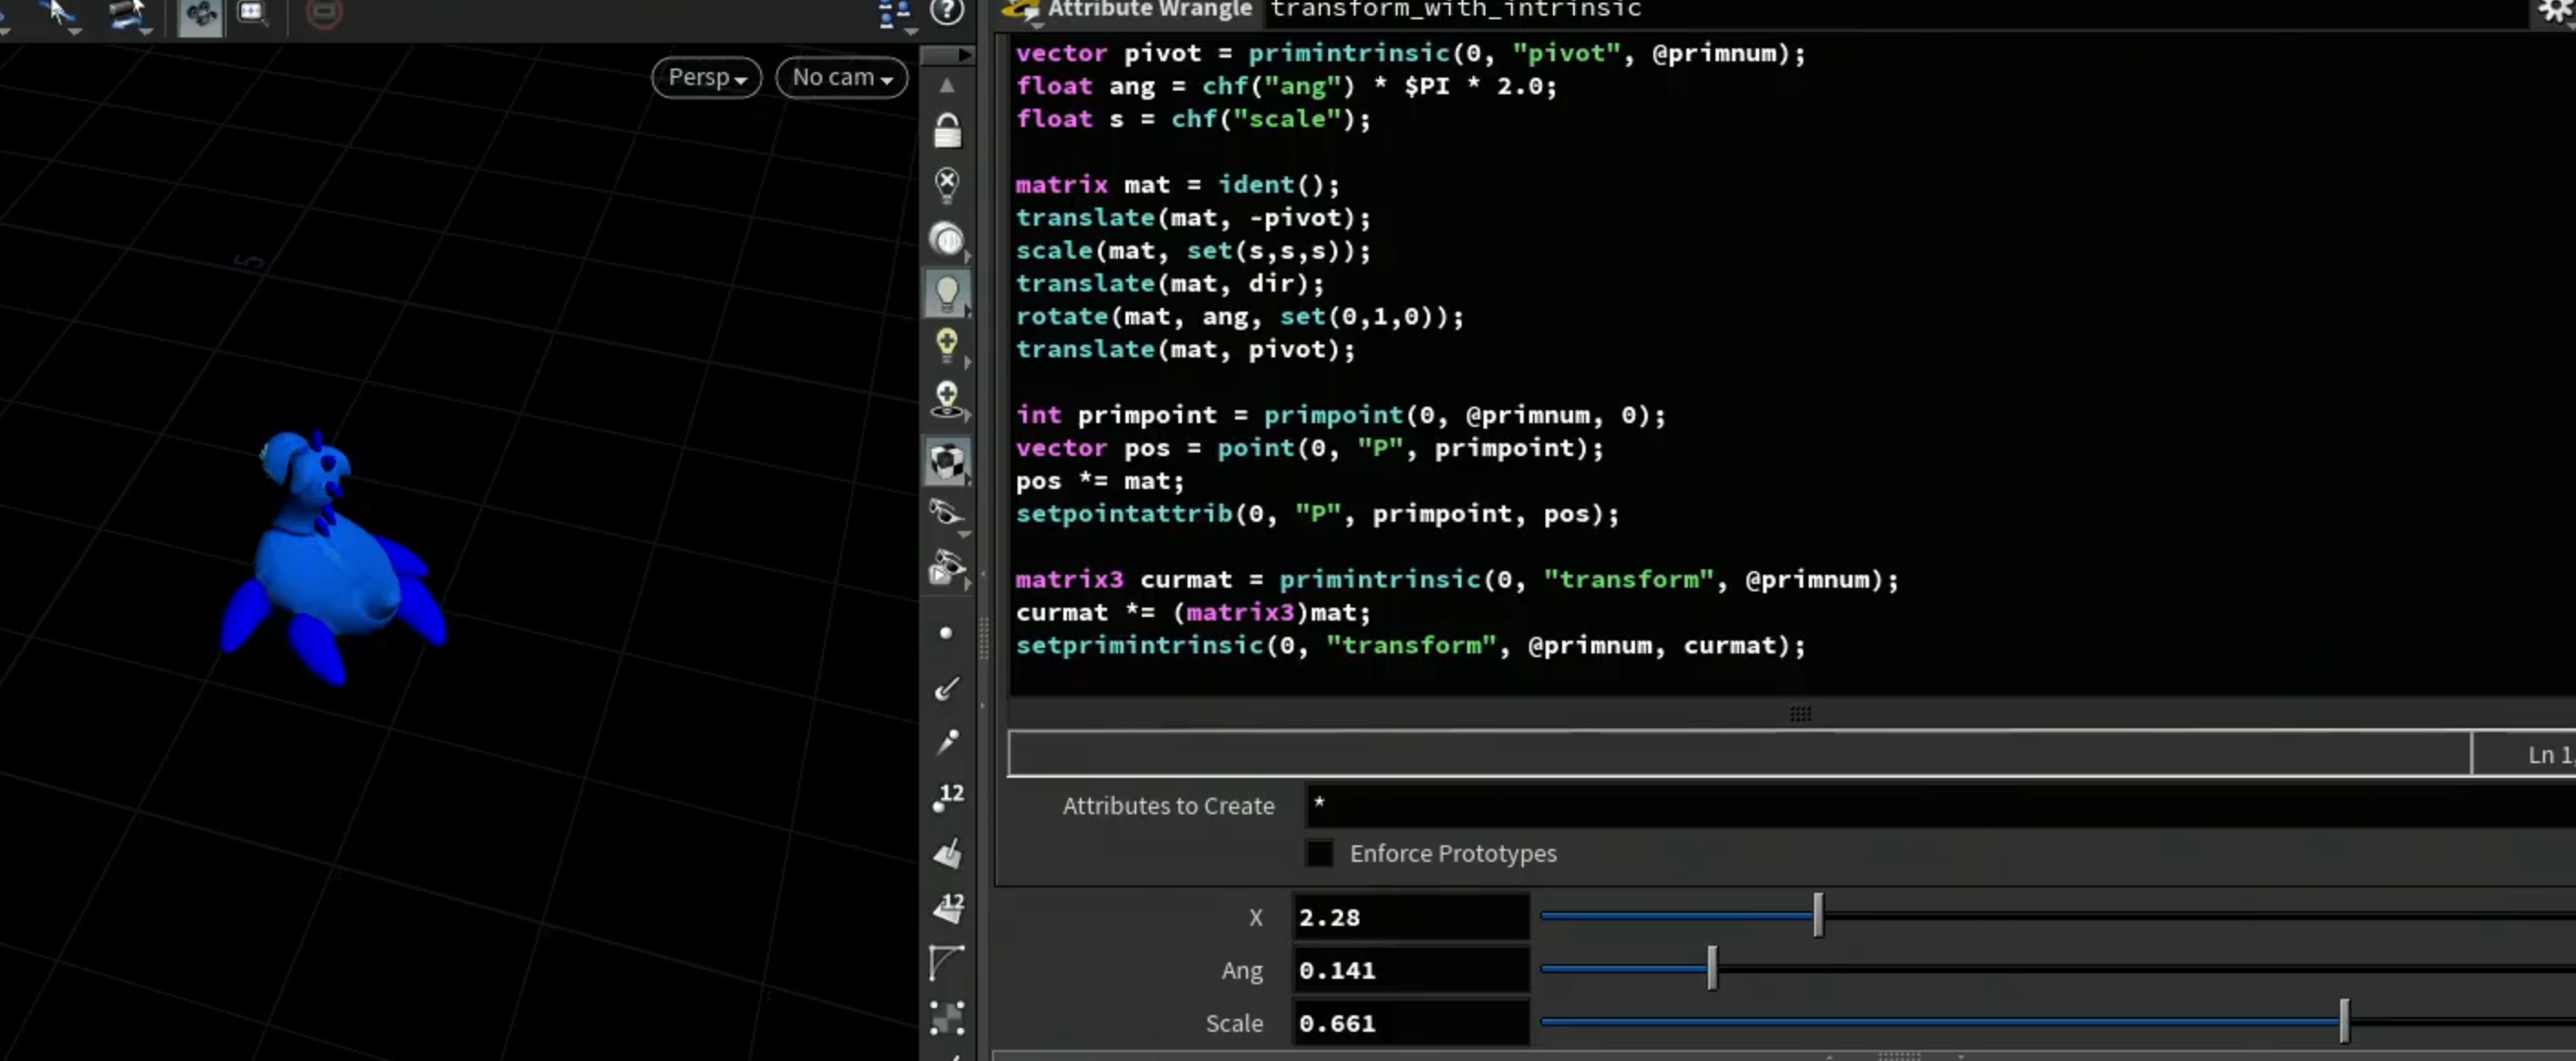
Task: Toggle the headlight only bulb icon
Action: [x=947, y=293]
